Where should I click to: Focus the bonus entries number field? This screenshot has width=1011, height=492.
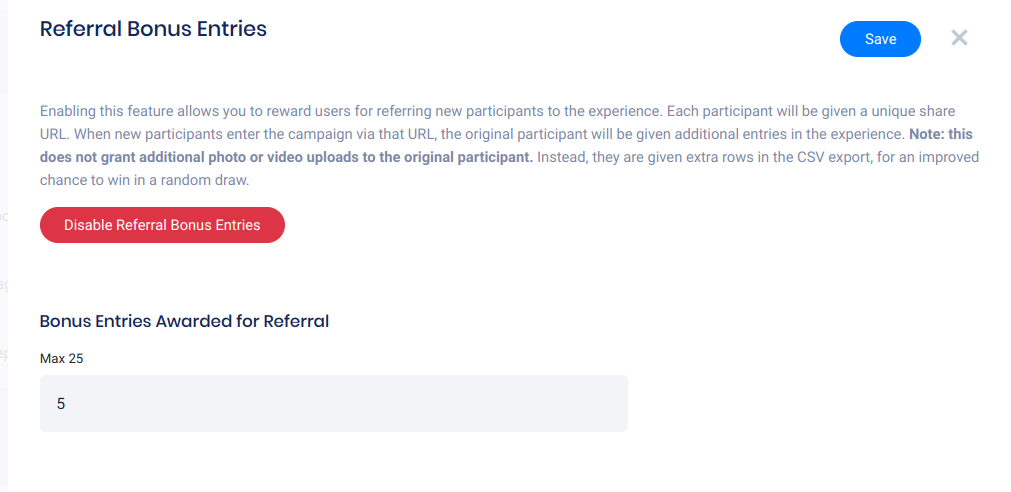(x=333, y=404)
